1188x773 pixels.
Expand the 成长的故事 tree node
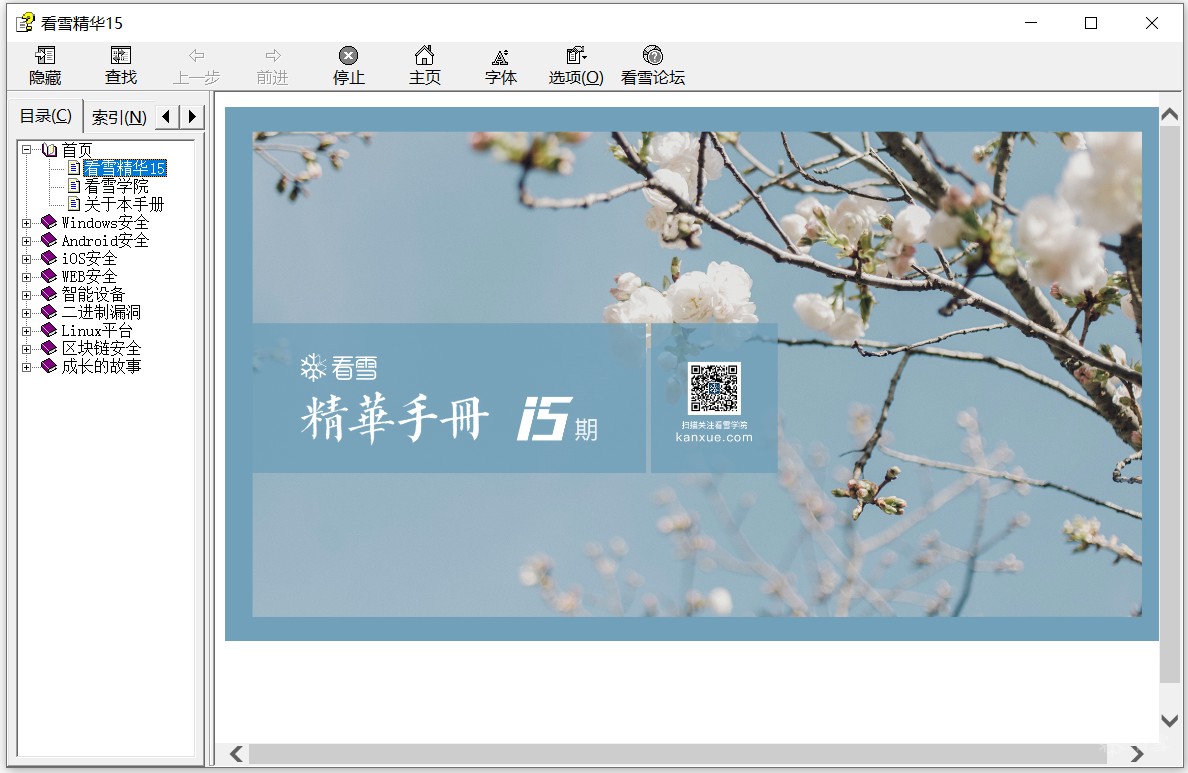click(27, 368)
